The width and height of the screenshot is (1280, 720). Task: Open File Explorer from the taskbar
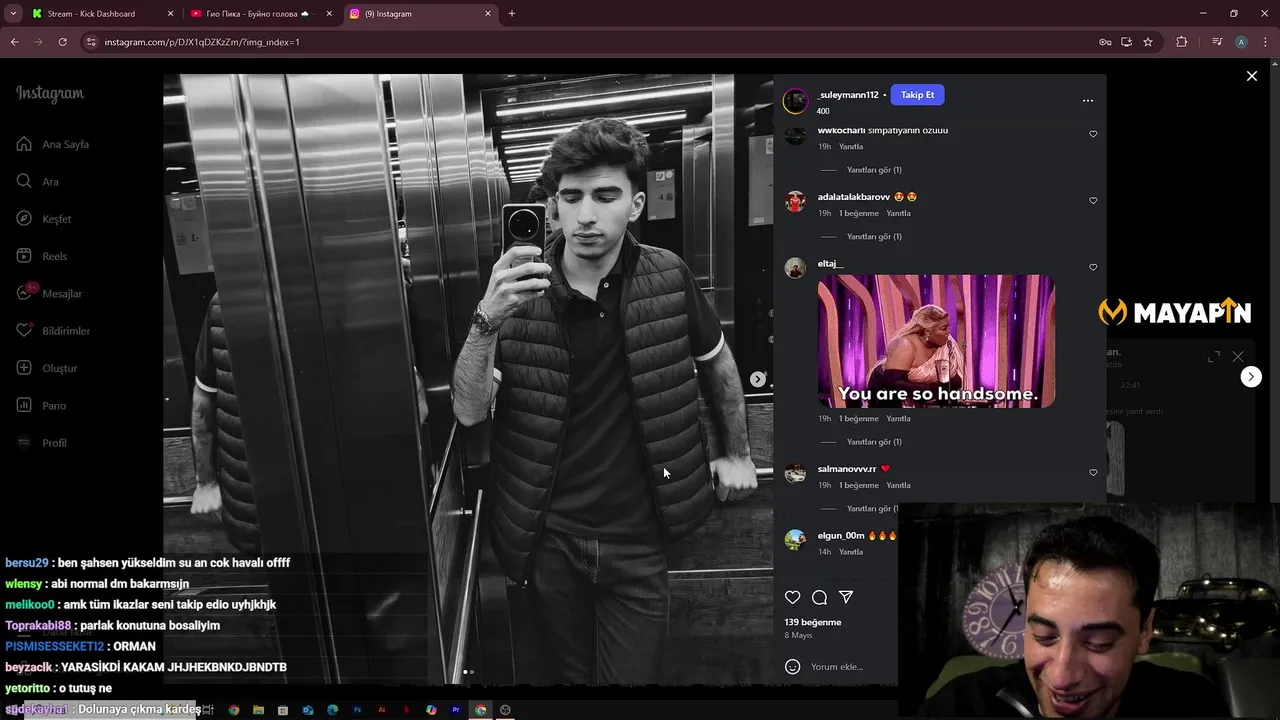click(258, 710)
